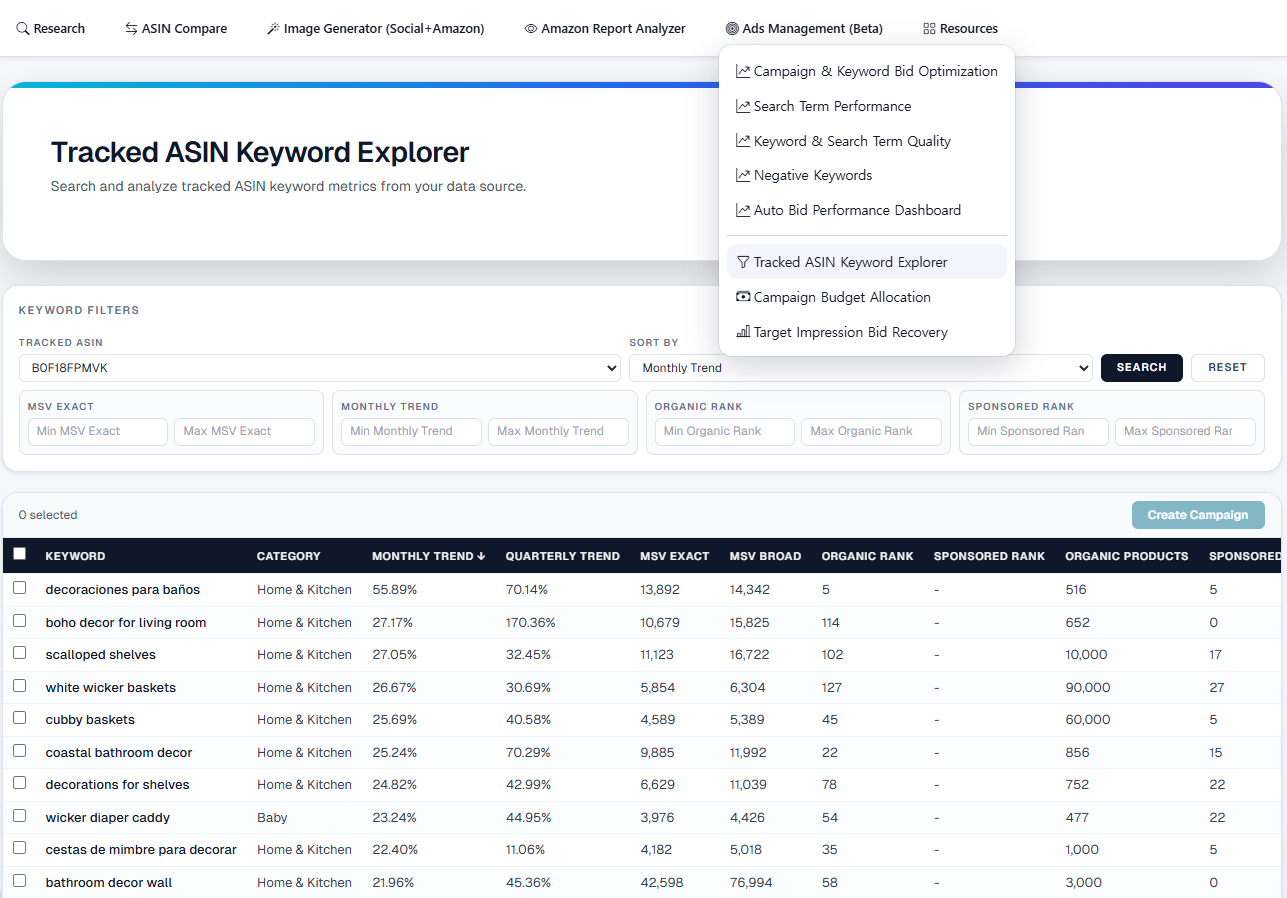Open Search Term Performance from the menu
The height and width of the screenshot is (898, 1287).
[x=832, y=106]
